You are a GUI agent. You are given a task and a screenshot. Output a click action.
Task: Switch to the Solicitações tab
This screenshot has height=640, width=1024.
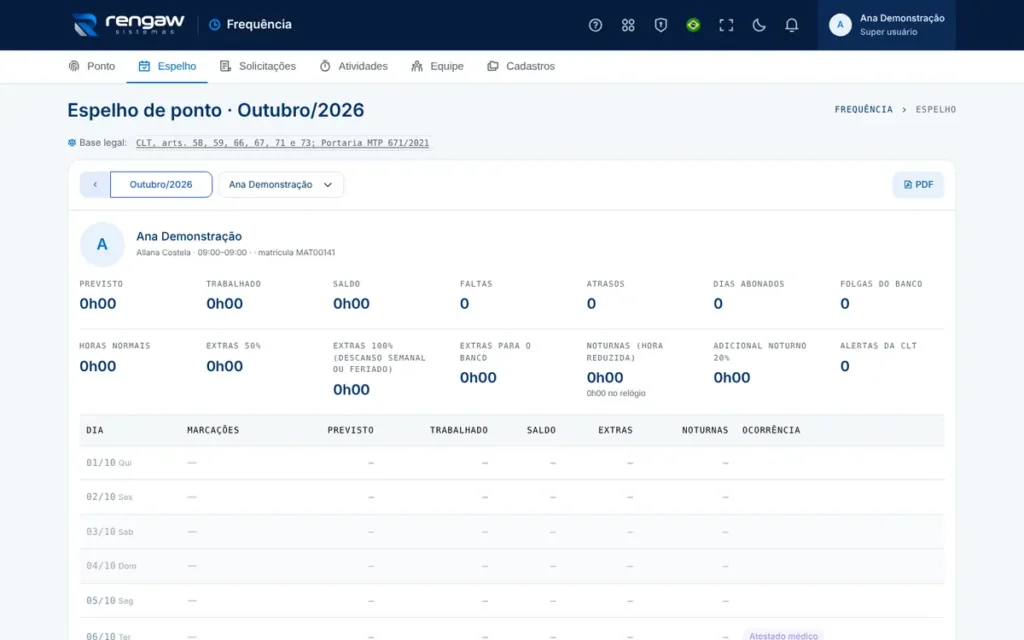[258, 66]
